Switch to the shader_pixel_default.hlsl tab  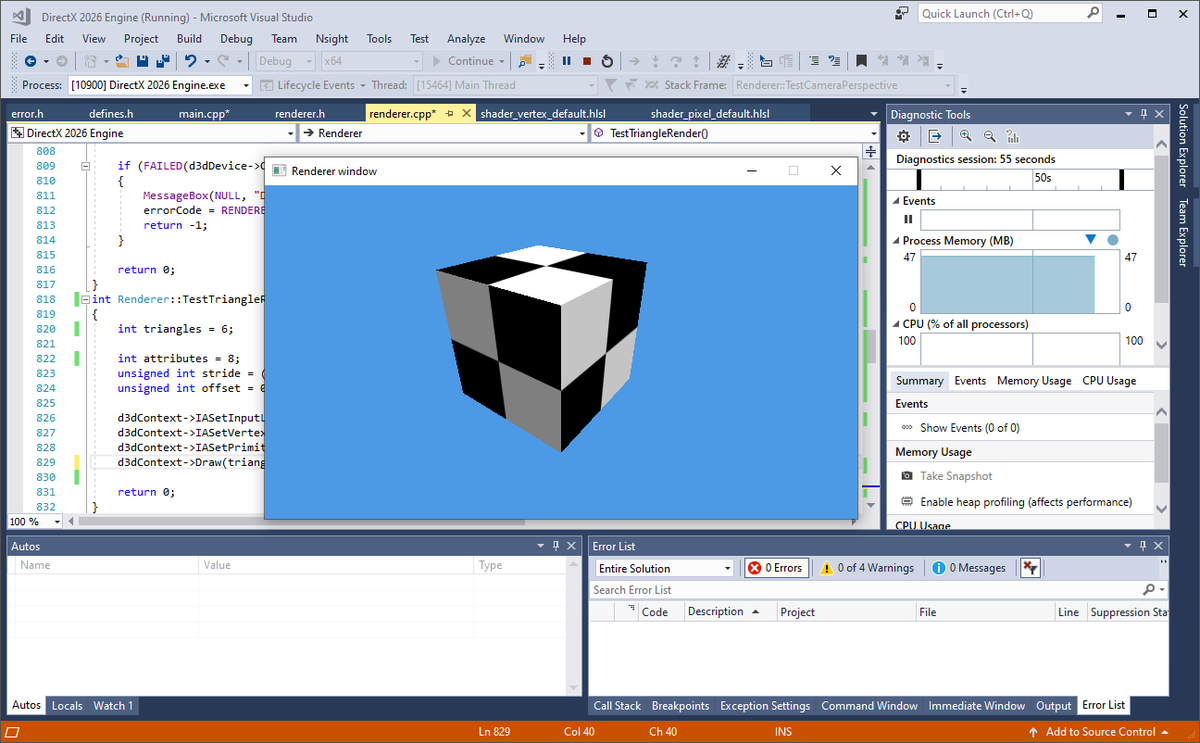pos(710,113)
